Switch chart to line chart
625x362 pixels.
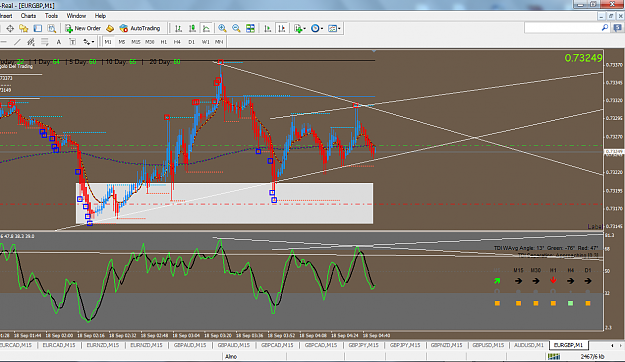pyautogui.click(x=206, y=28)
